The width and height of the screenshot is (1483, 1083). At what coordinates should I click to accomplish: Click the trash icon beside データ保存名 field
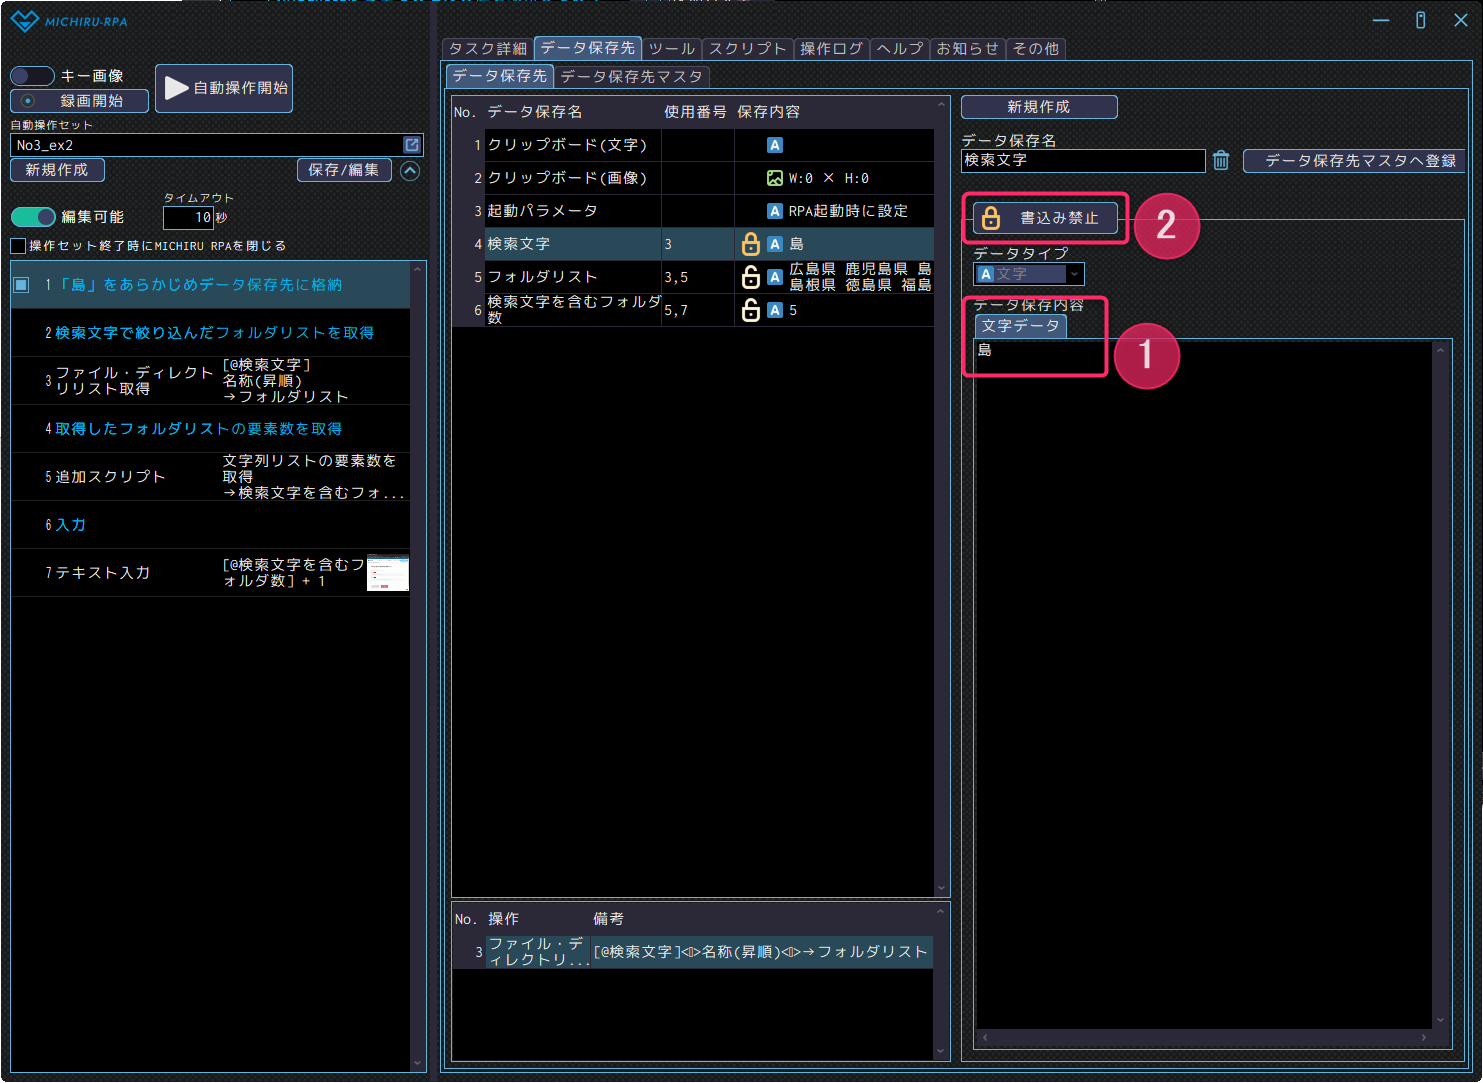click(x=1221, y=161)
